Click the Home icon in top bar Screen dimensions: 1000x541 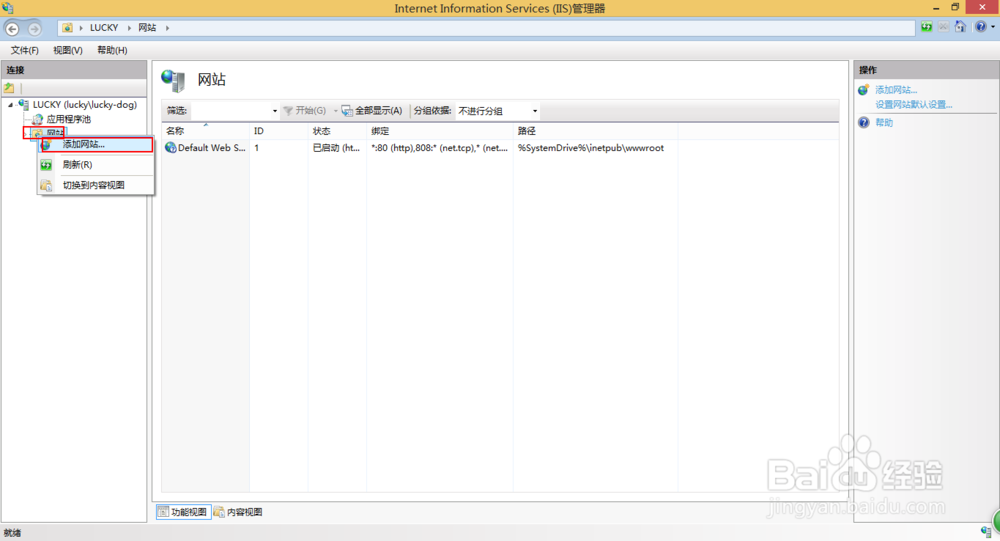[960, 27]
